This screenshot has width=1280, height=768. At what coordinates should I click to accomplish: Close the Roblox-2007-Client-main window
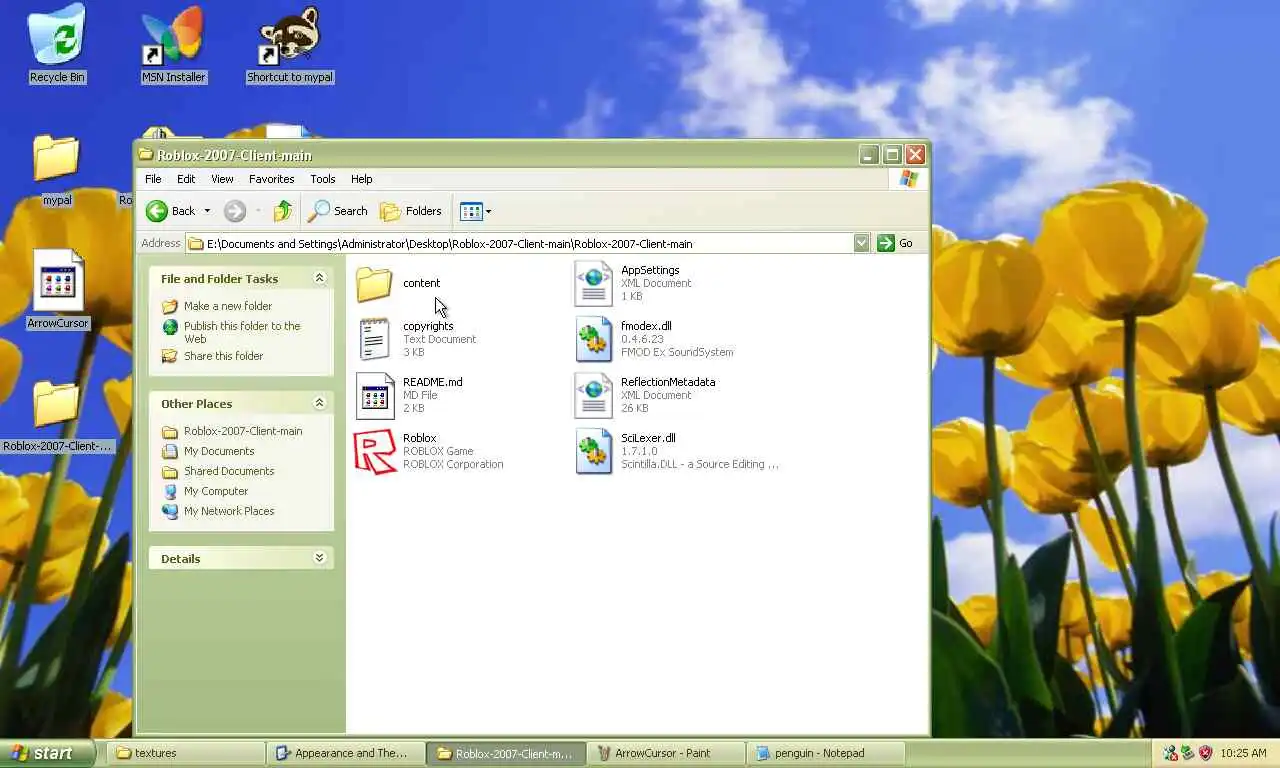(x=915, y=155)
